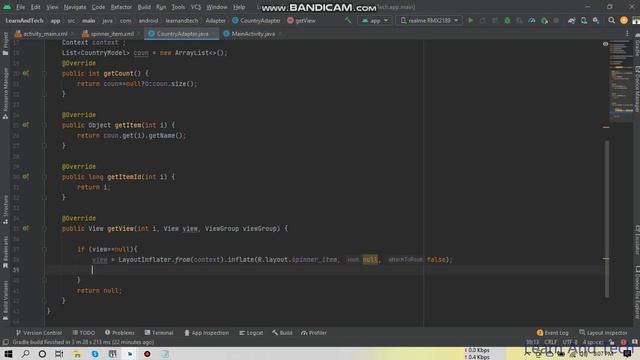Image resolution: width=640 pixels, height=360 pixels.
Task: Toggle the Bookmarks tool window
Action: click(5, 252)
